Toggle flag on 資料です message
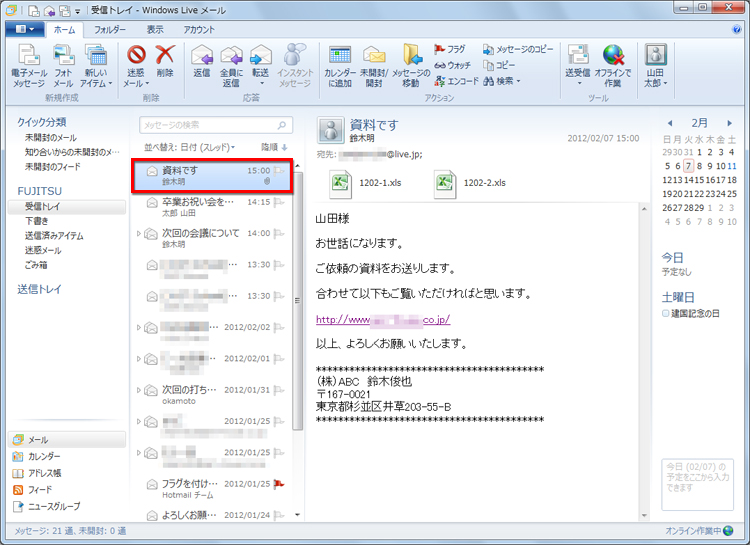This screenshot has height=545, width=750. click(x=279, y=171)
